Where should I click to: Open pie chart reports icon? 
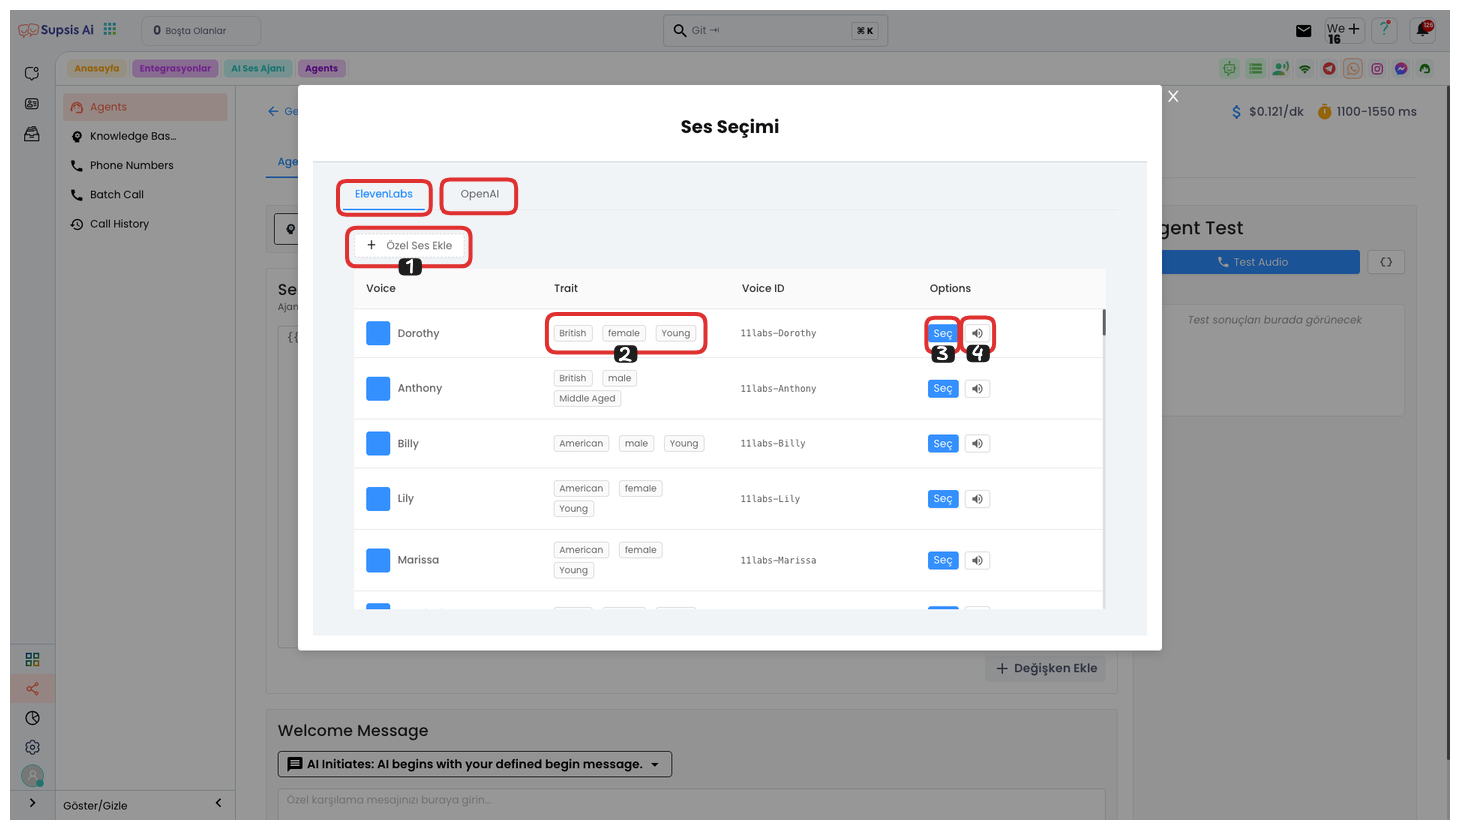click(32, 718)
